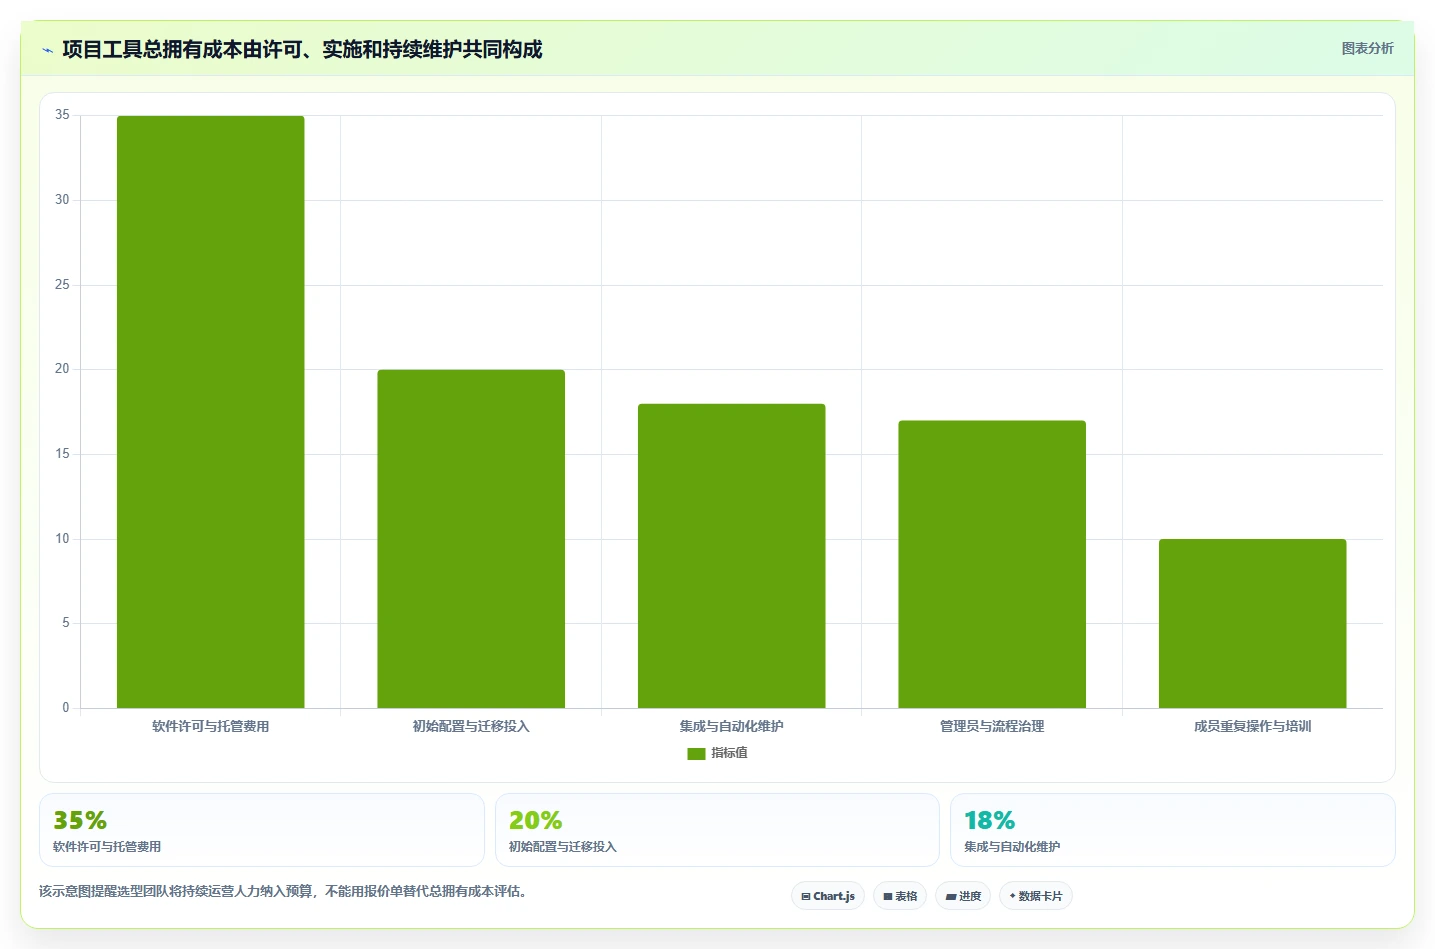1435x949 pixels.
Task: Click the 管理员与流程治理 bar
Action: pyautogui.click(x=992, y=564)
